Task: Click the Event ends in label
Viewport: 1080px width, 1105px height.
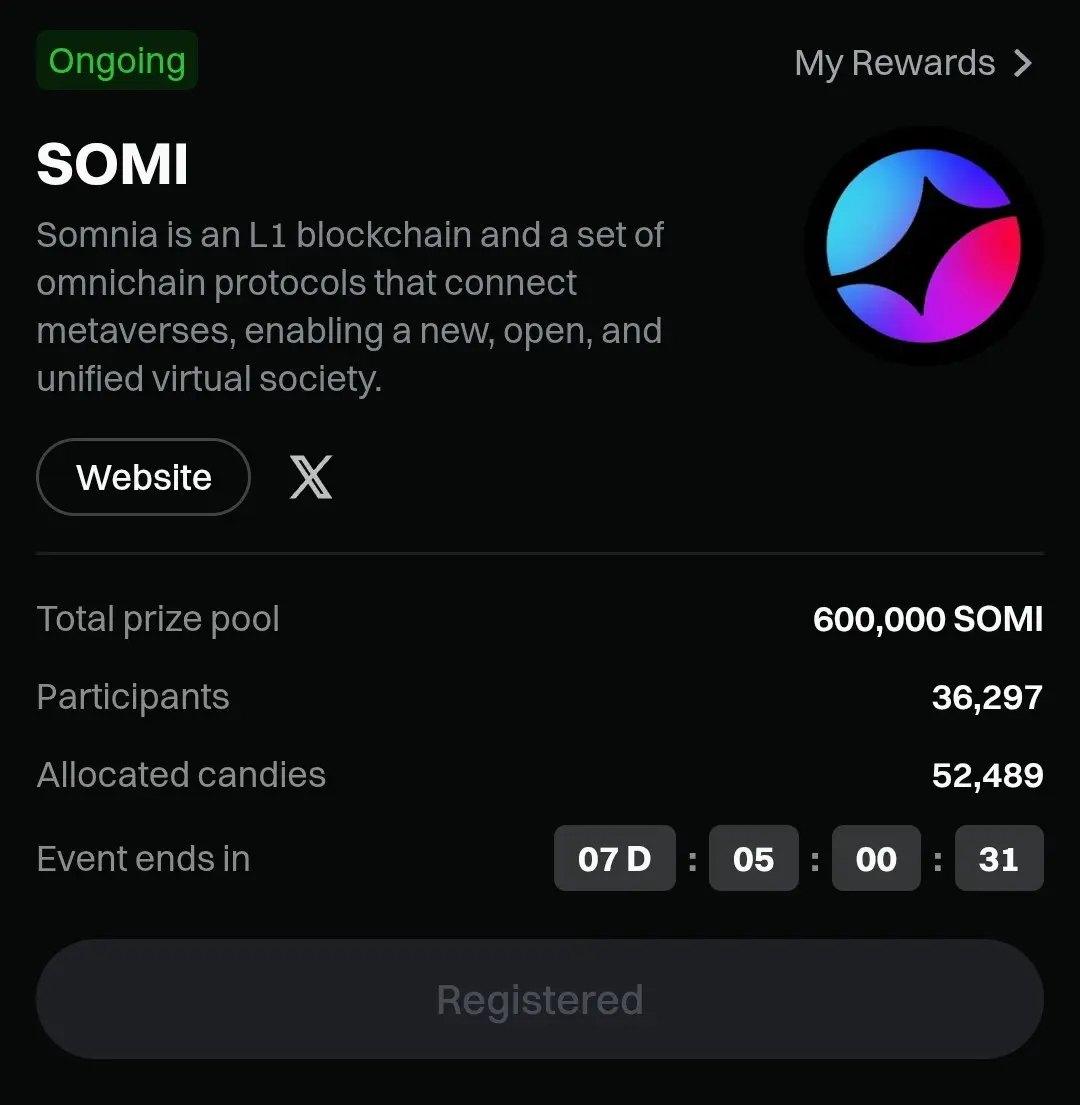Action: click(144, 858)
